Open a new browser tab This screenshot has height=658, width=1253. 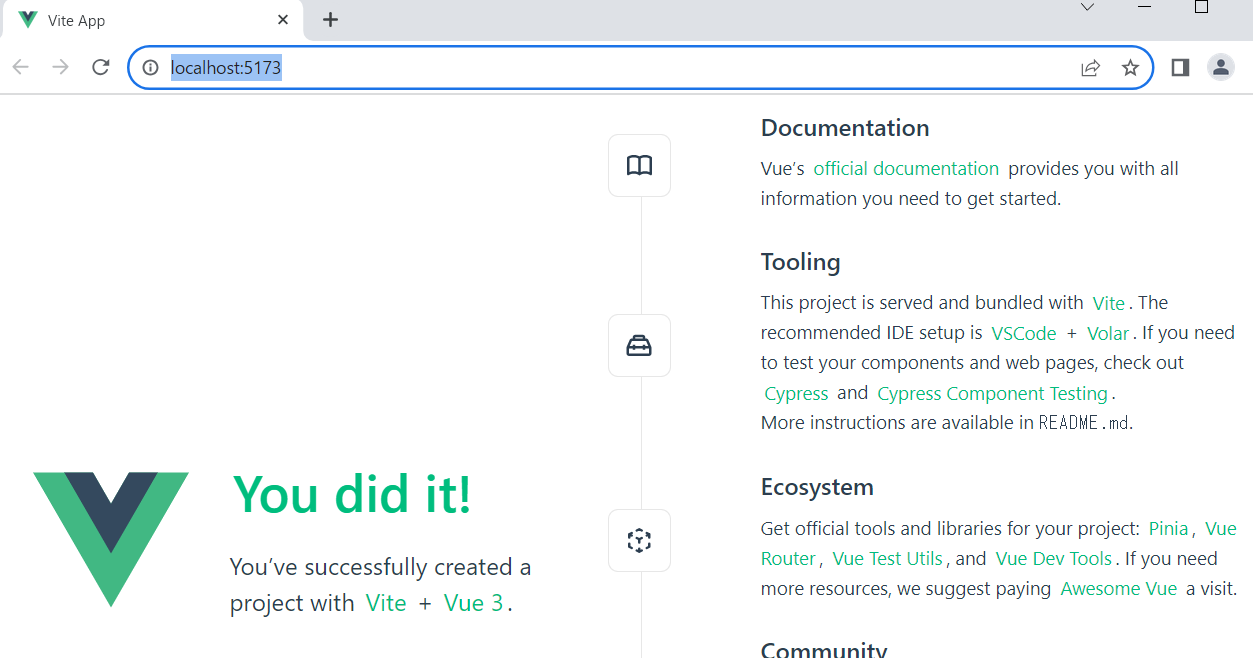(330, 19)
